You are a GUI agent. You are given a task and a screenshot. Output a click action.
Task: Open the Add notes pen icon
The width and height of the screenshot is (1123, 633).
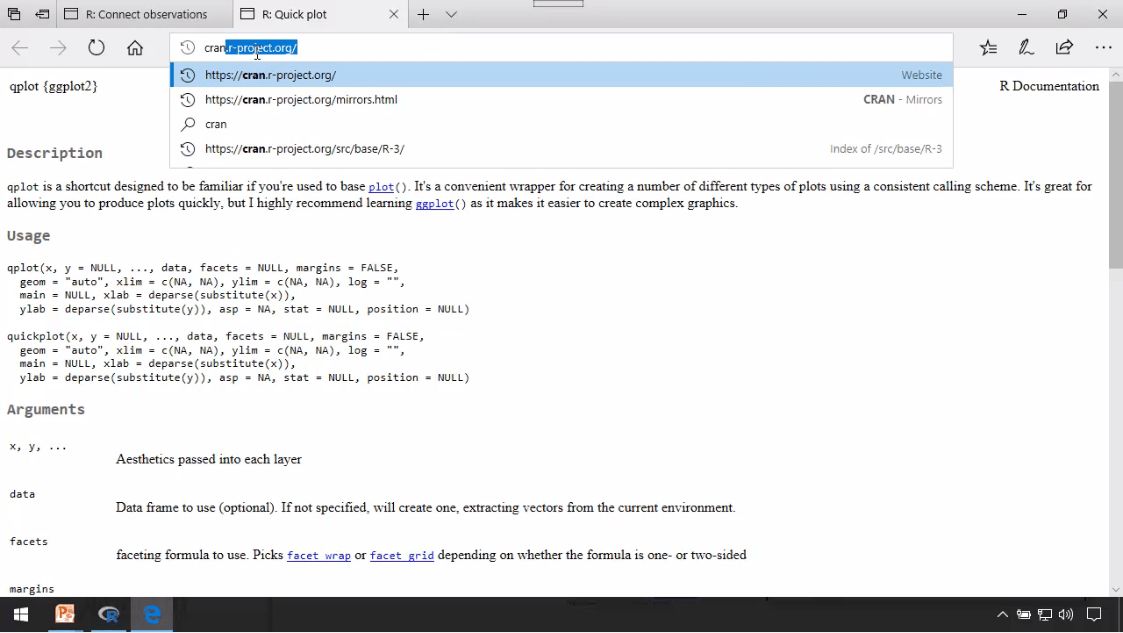click(x=1026, y=48)
